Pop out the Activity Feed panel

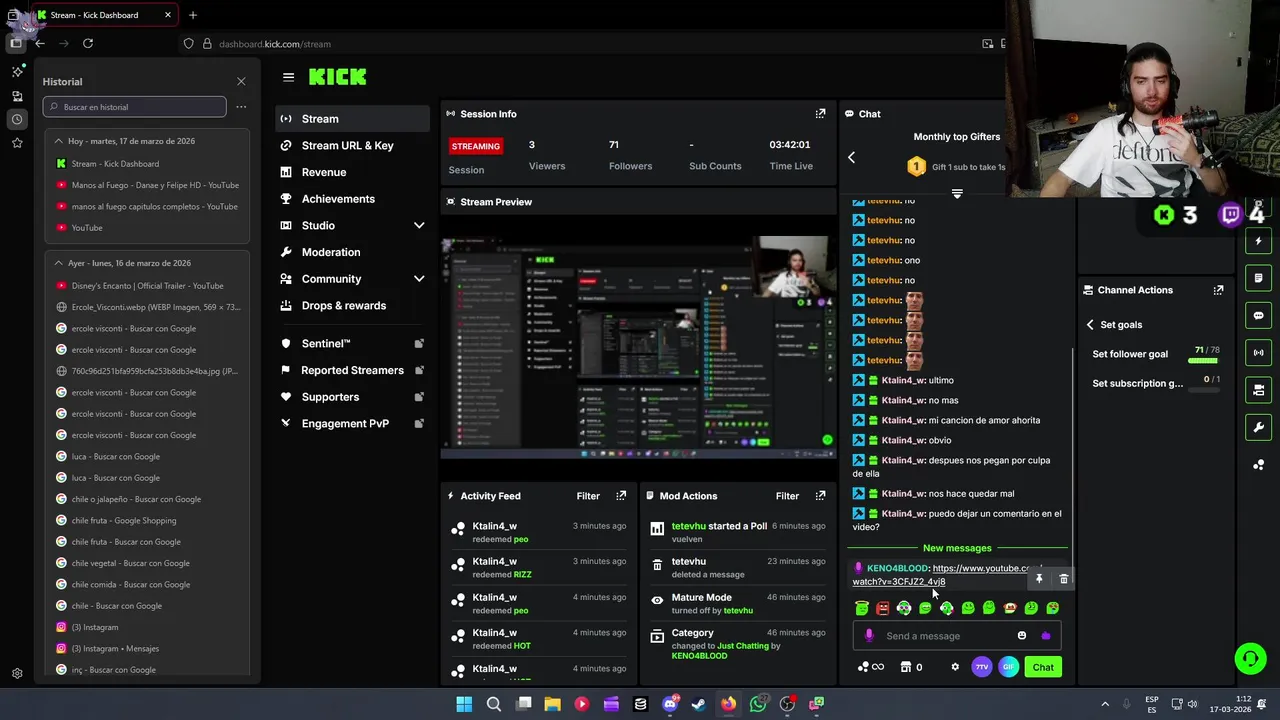pos(621,496)
